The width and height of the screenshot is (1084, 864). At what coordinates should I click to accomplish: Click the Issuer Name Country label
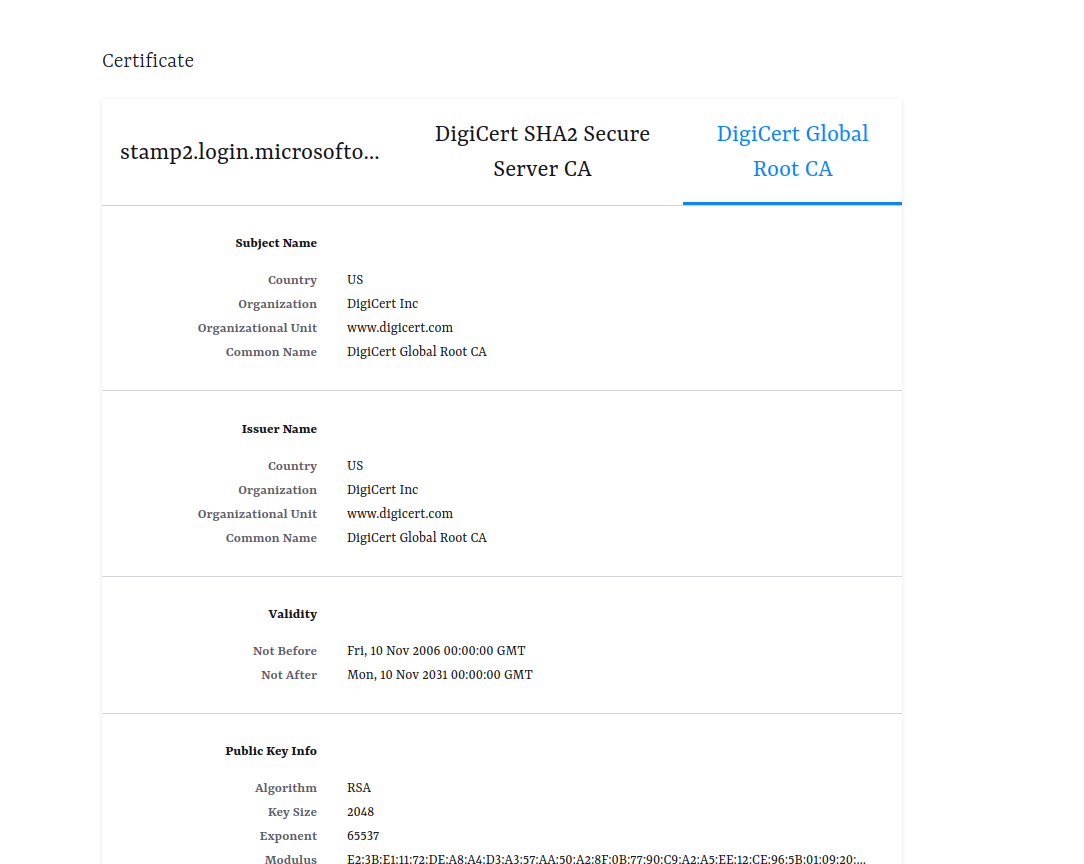click(x=292, y=466)
